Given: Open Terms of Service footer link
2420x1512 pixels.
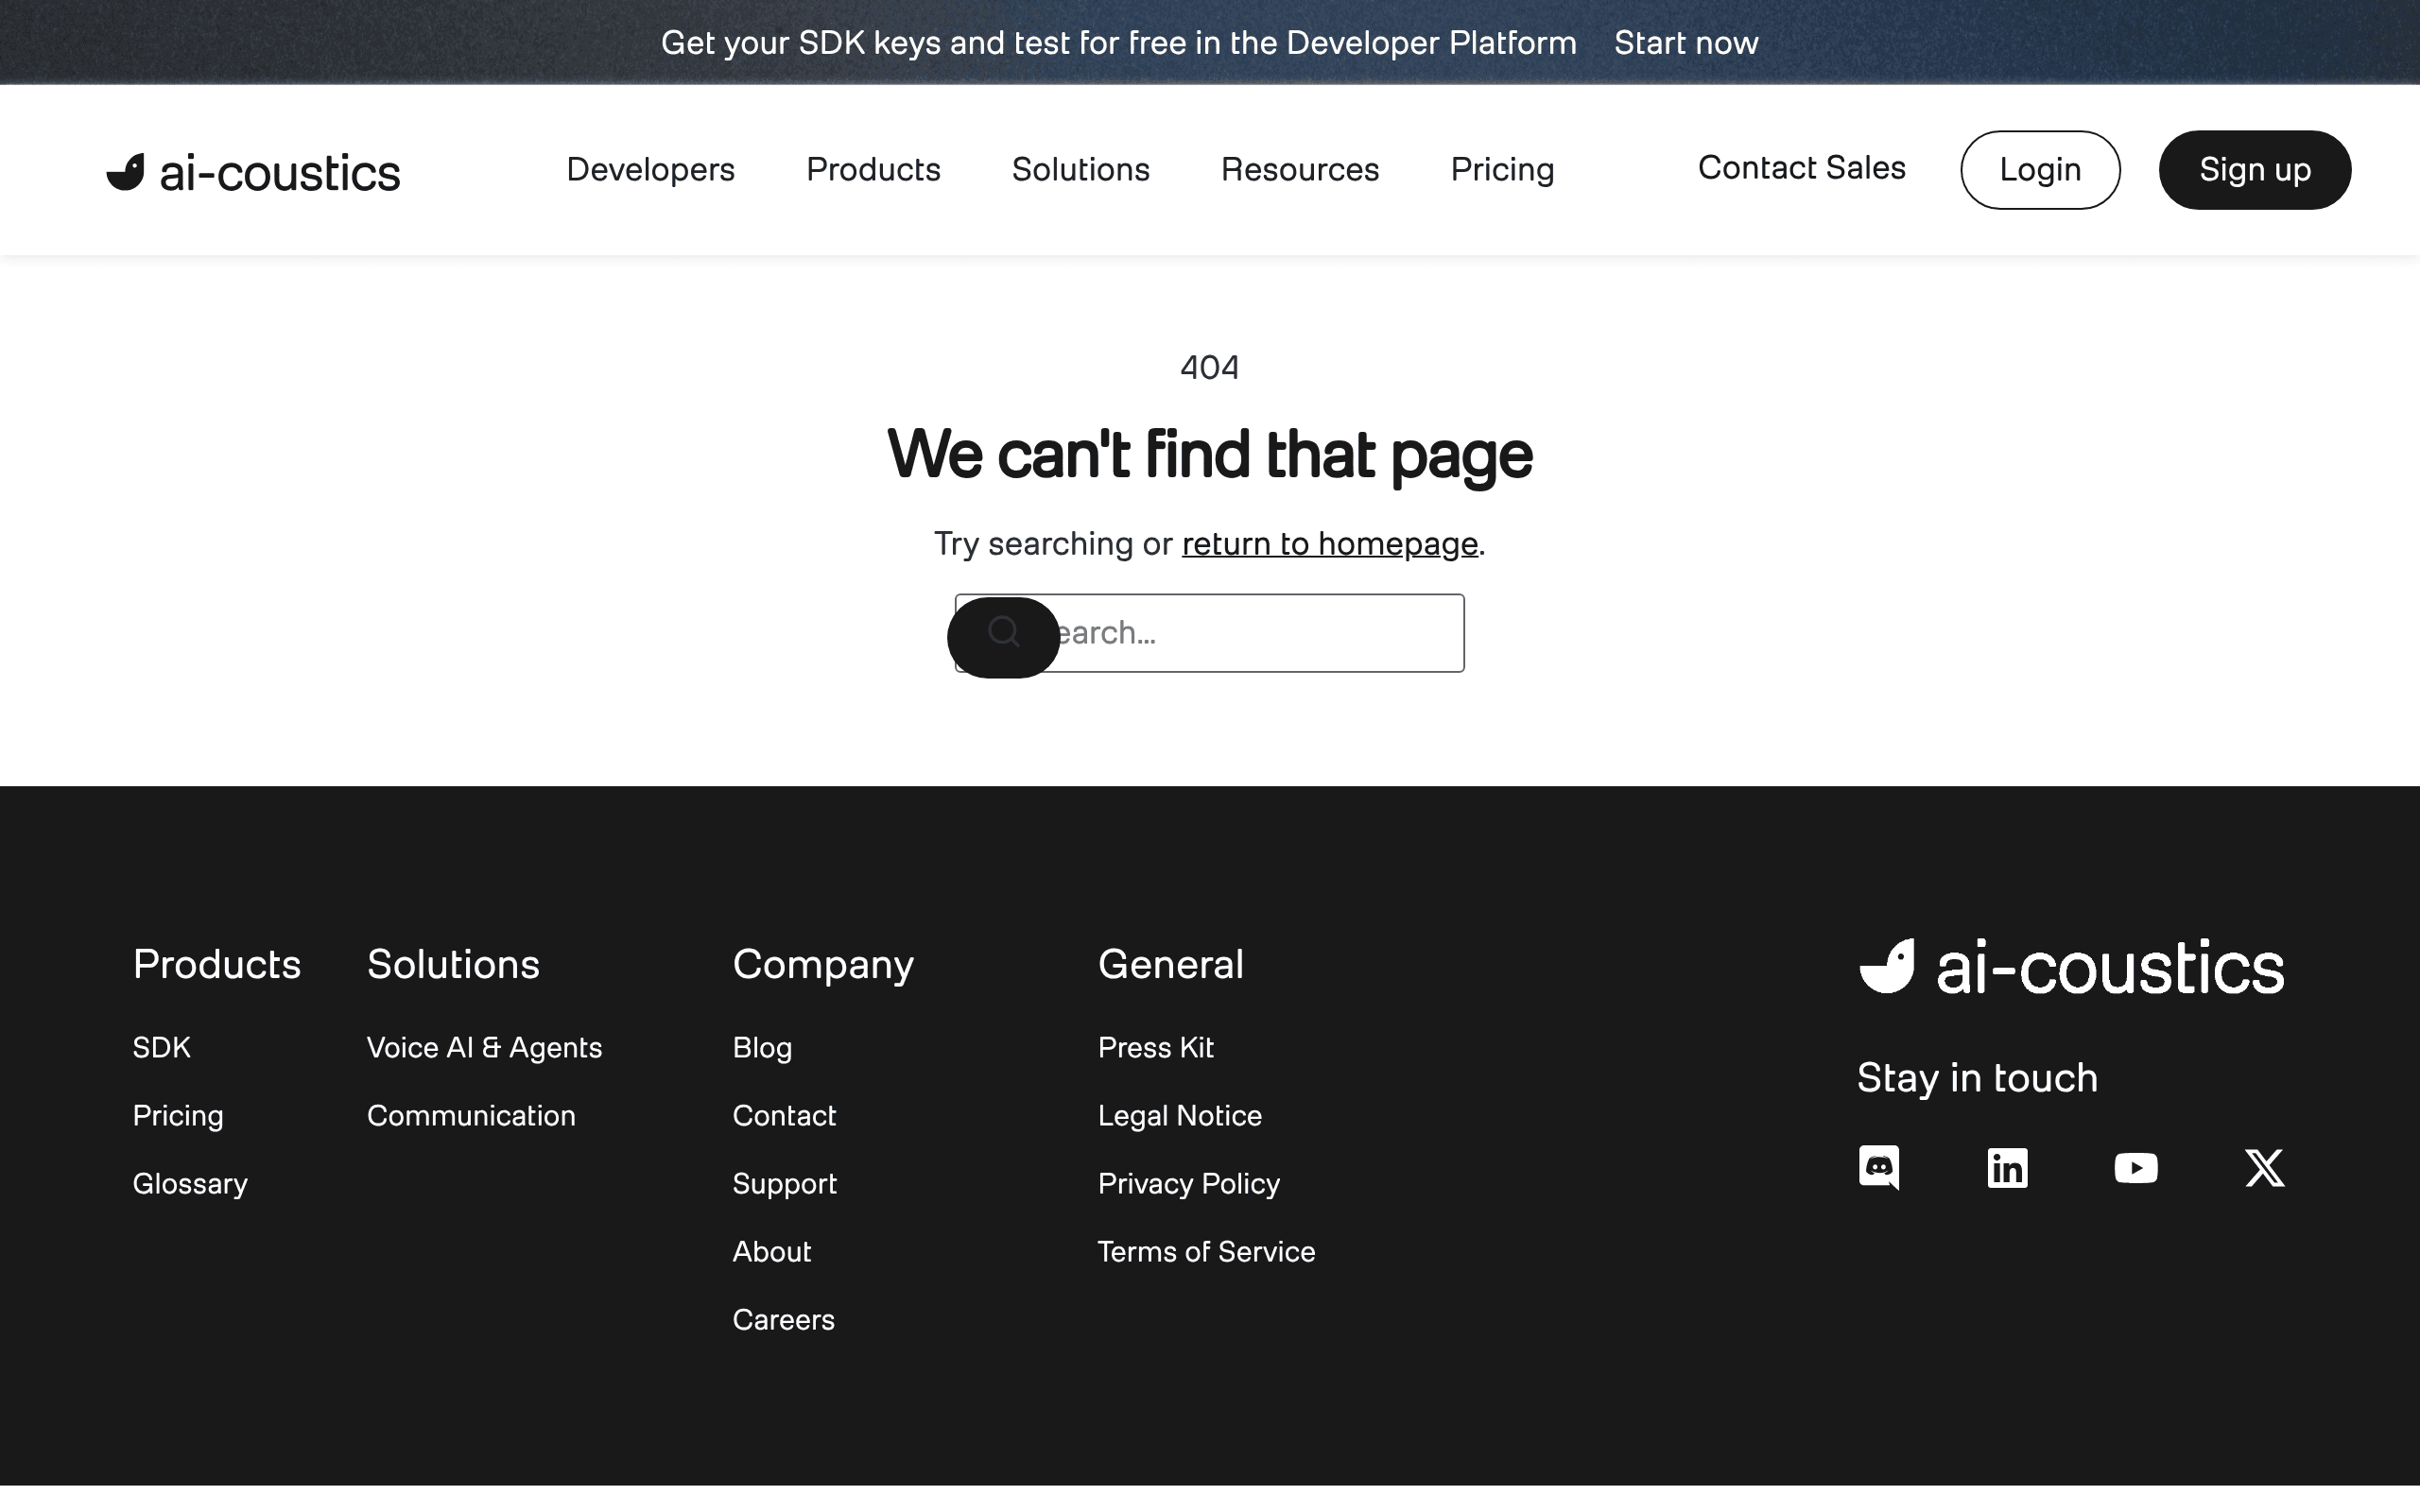Looking at the screenshot, I should (1206, 1252).
